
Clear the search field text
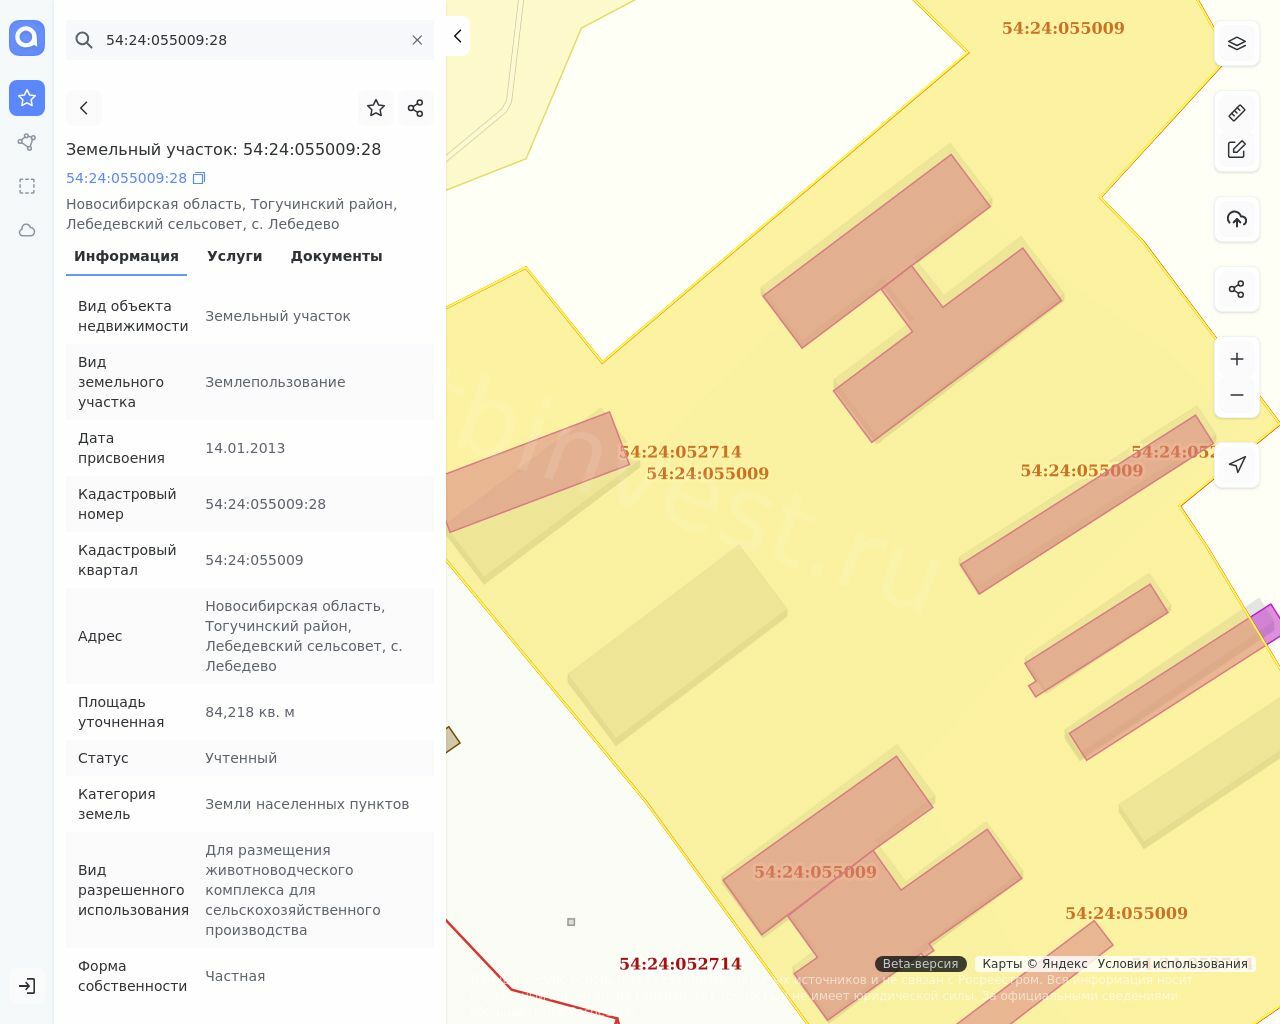[417, 40]
